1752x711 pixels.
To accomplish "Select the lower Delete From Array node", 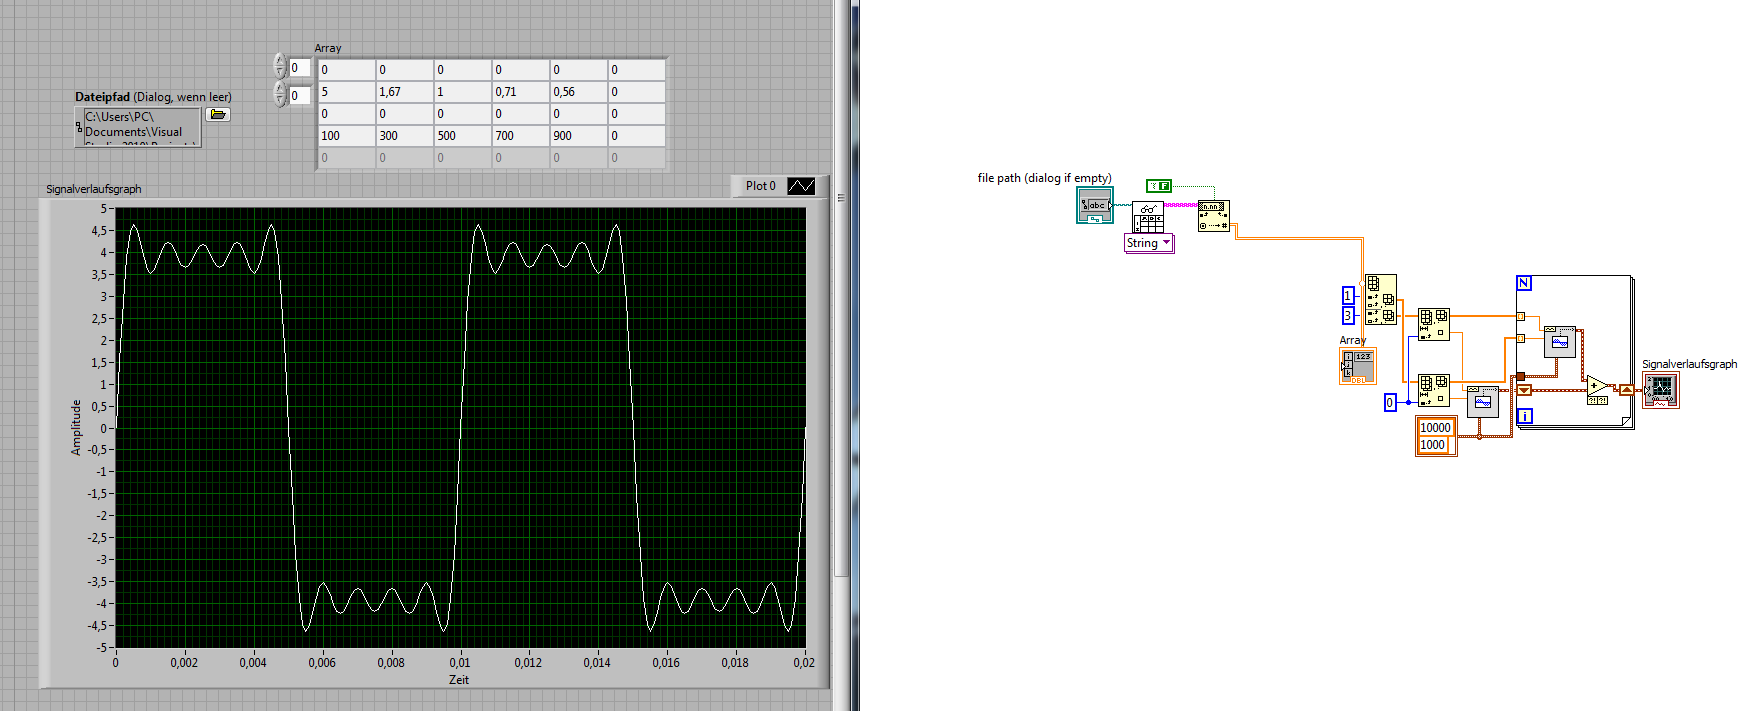I will point(1434,390).
